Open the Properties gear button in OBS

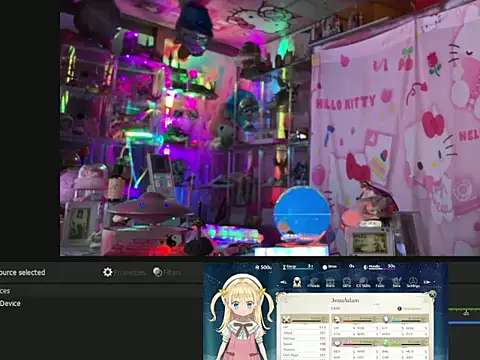tap(124, 272)
